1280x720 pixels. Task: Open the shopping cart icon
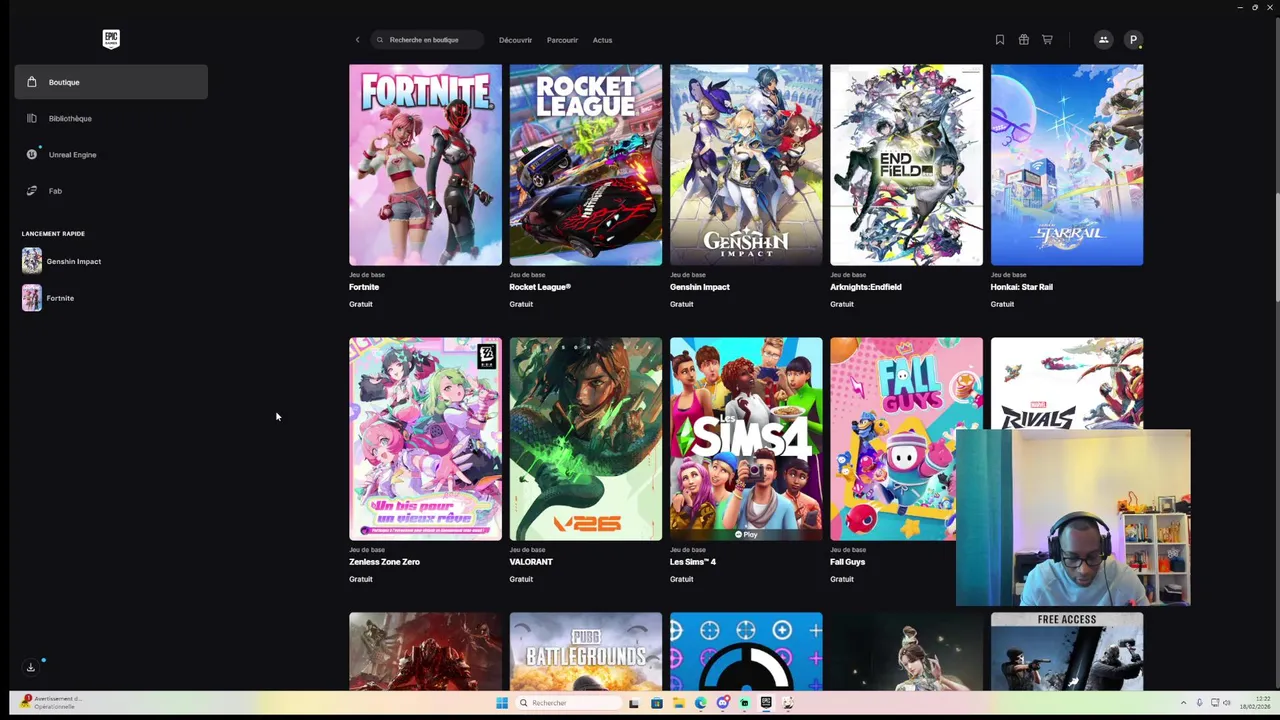tap(1047, 40)
